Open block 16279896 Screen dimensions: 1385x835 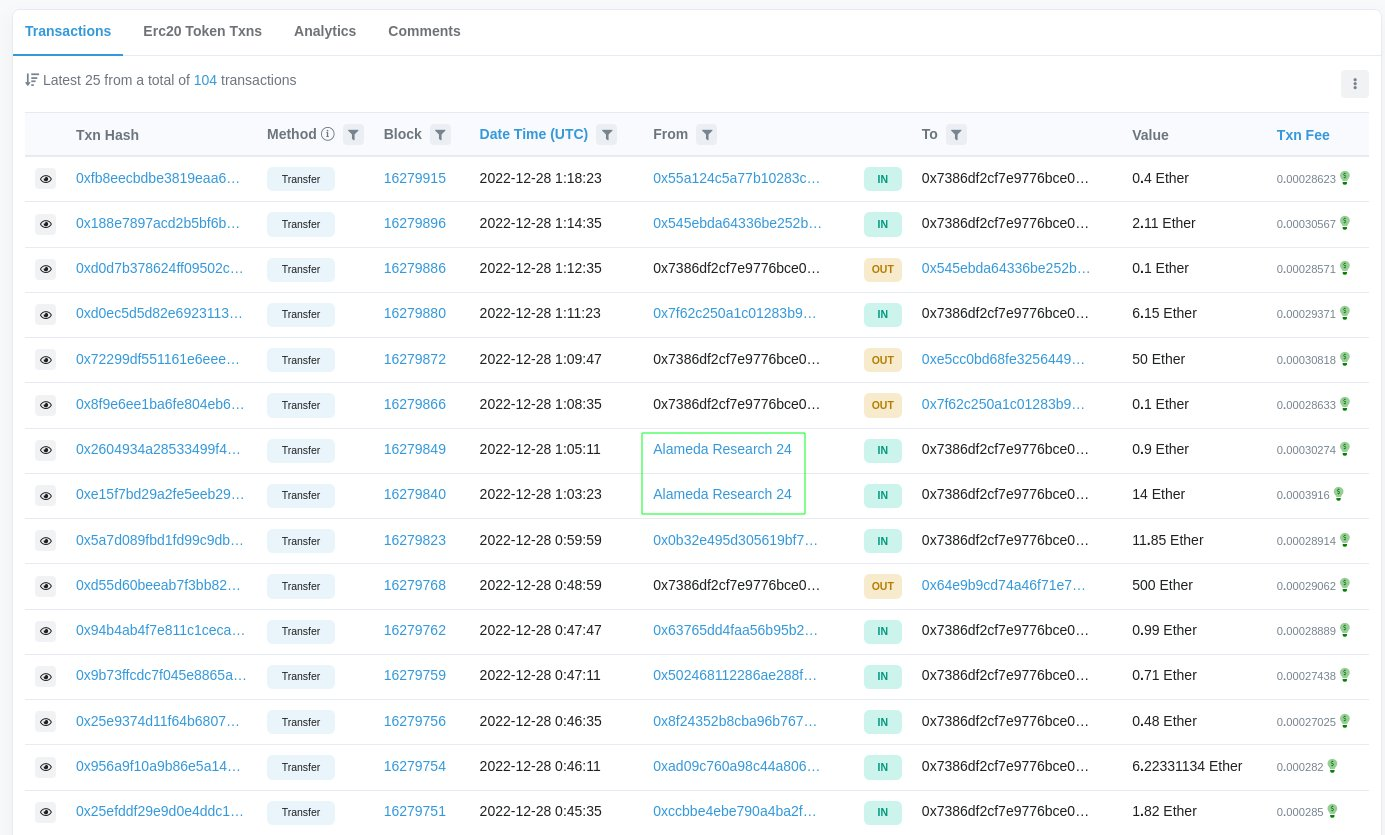click(415, 223)
